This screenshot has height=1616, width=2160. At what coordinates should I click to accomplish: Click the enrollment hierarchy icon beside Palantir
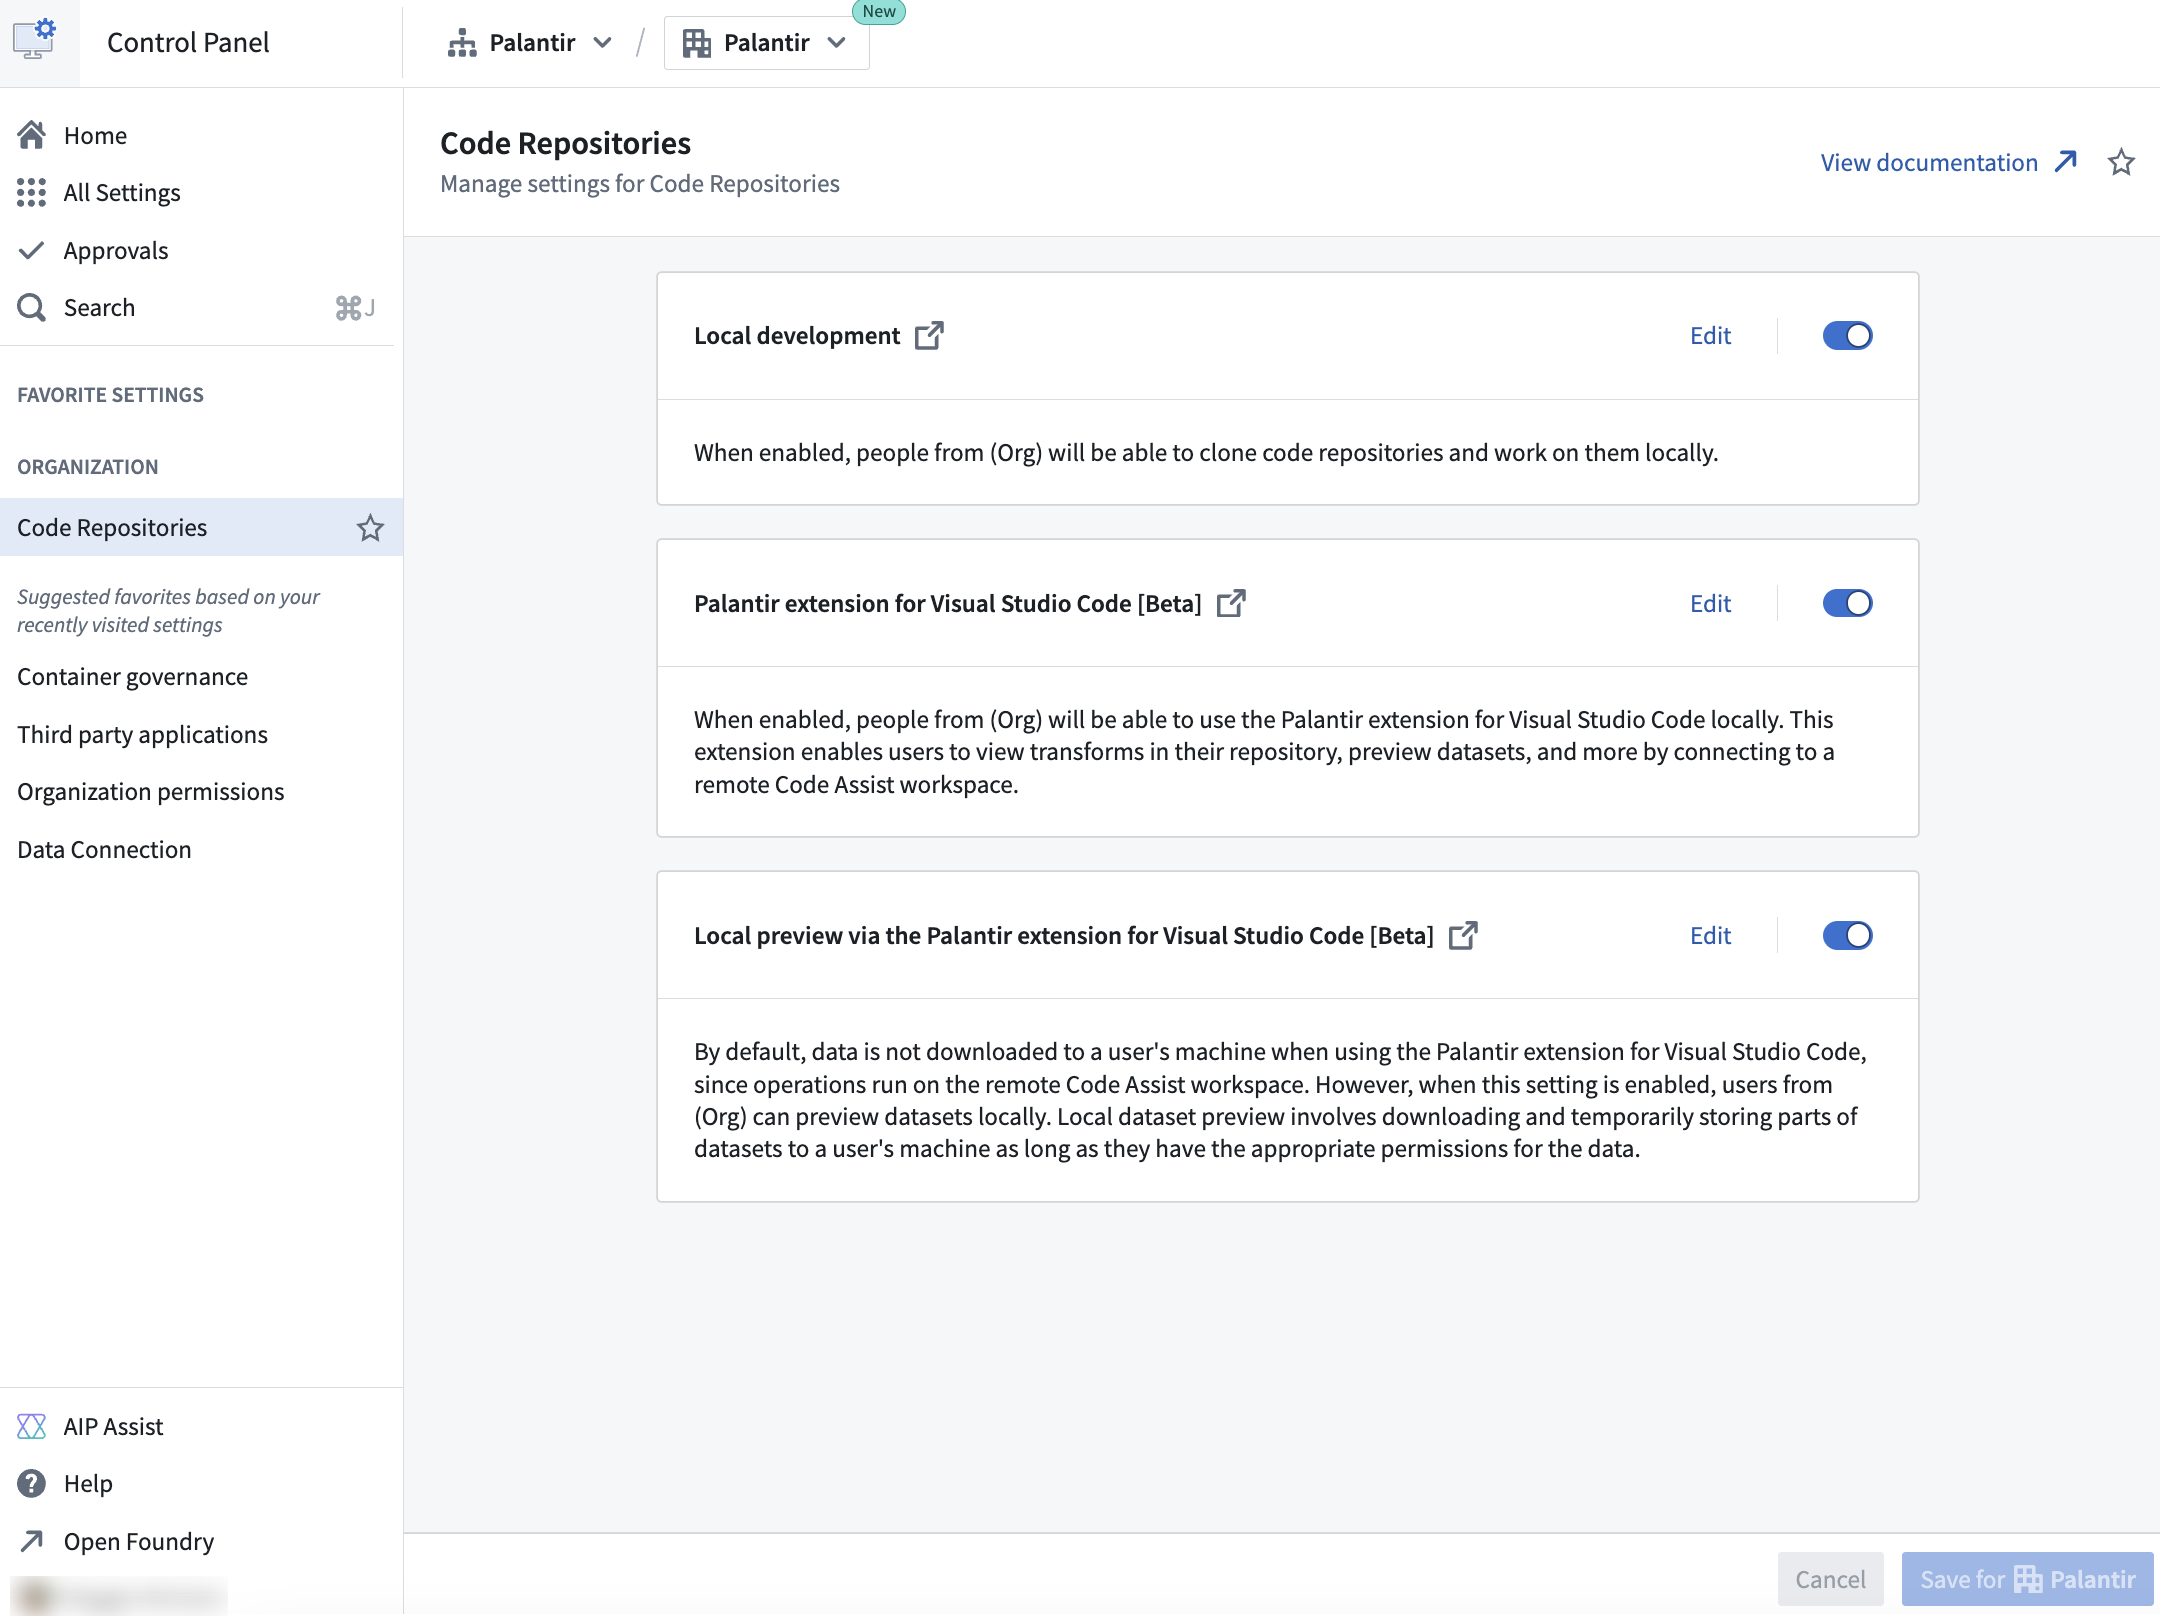pos(462,42)
